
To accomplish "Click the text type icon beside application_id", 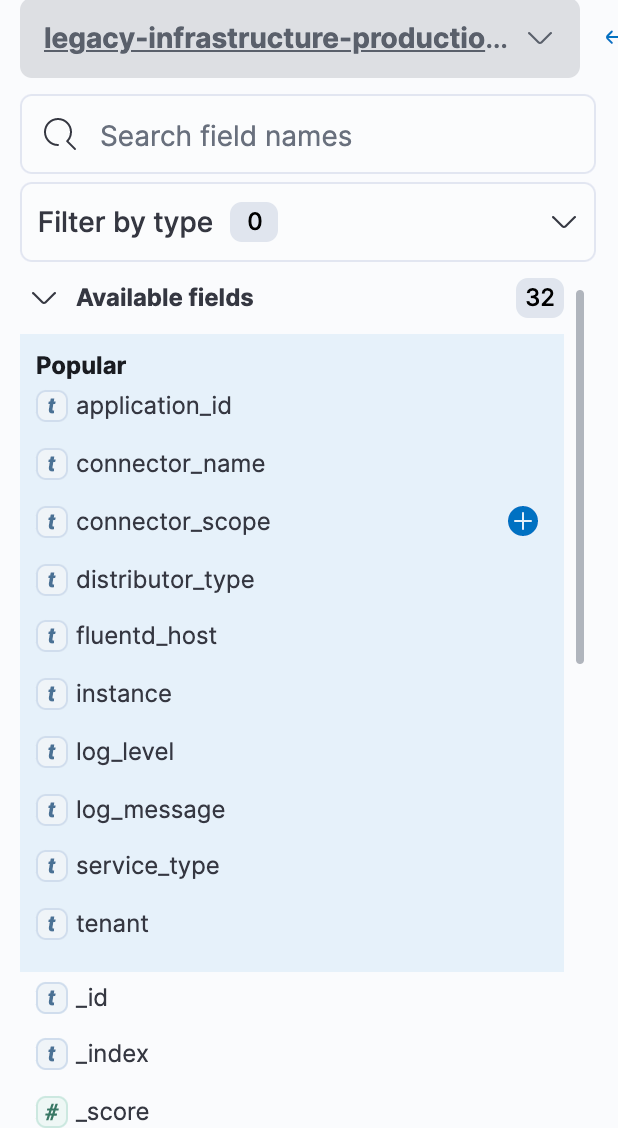I will [x=51, y=406].
